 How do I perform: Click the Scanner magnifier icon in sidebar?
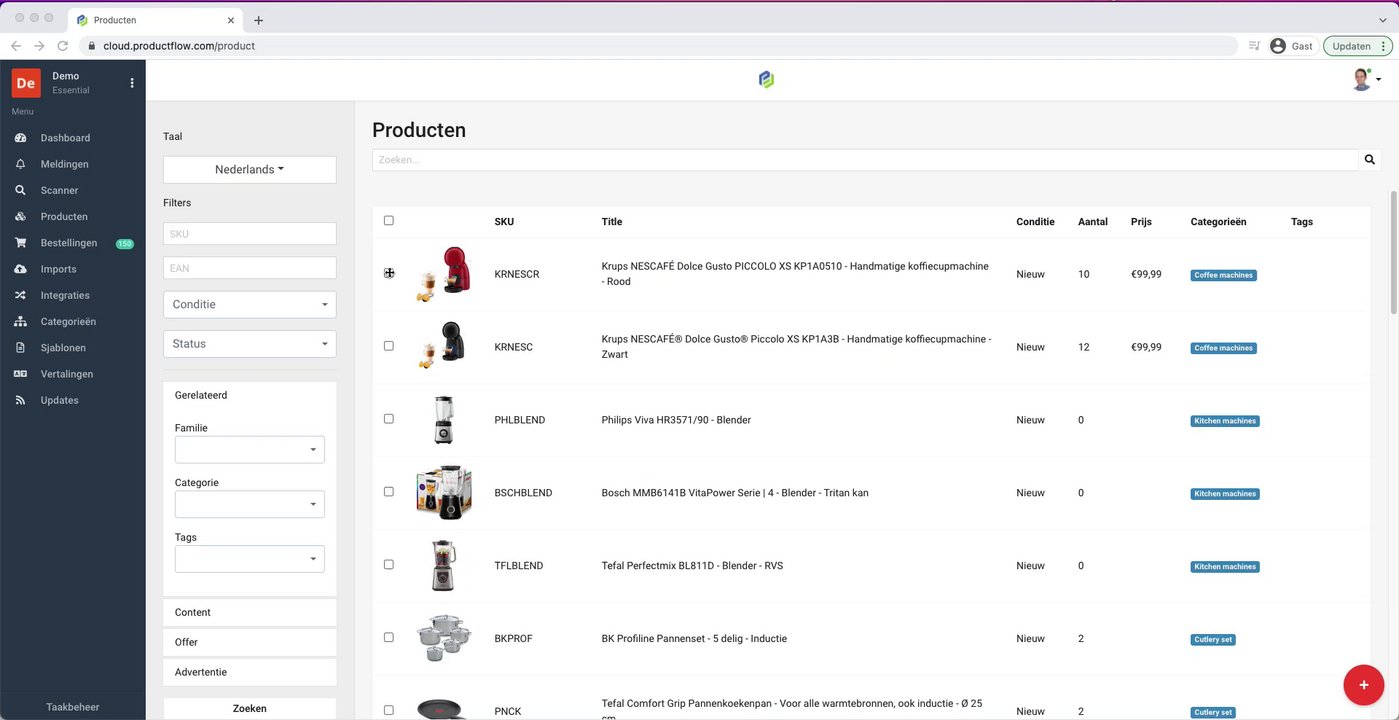[x=20, y=190]
